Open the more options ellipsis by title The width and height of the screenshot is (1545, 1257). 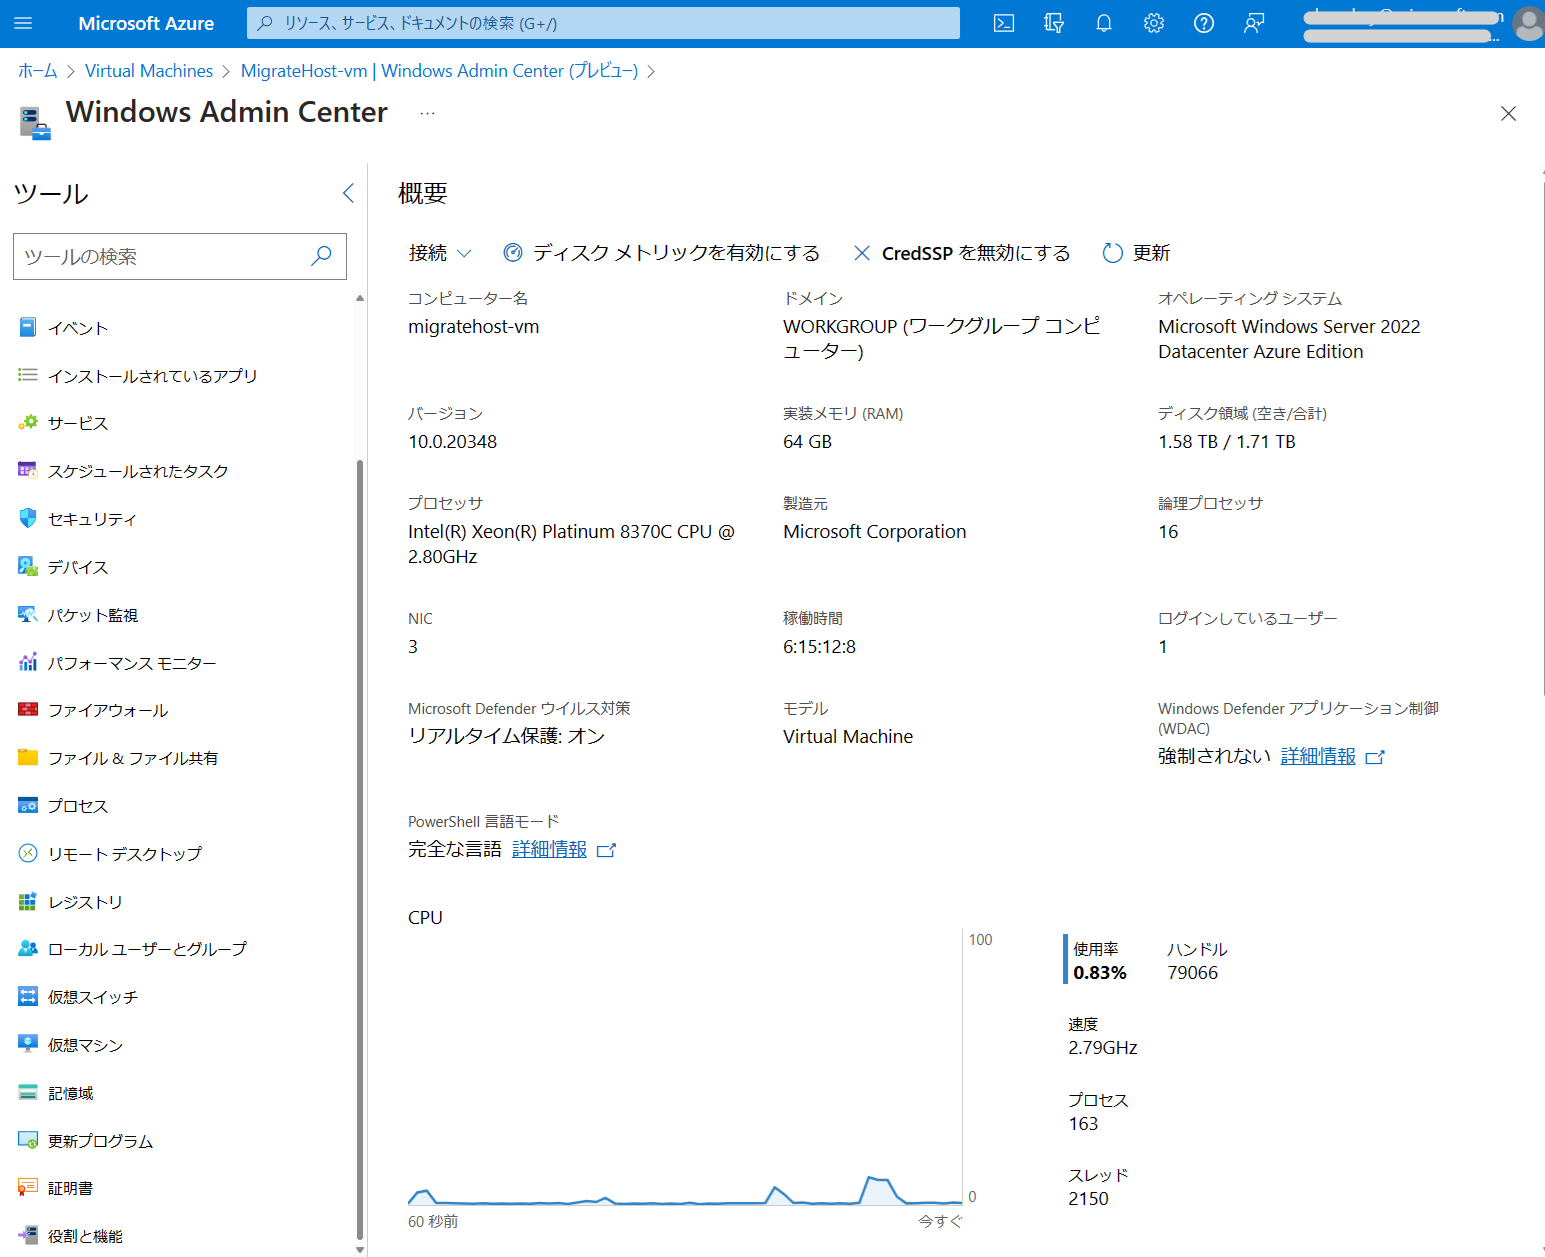point(427,113)
